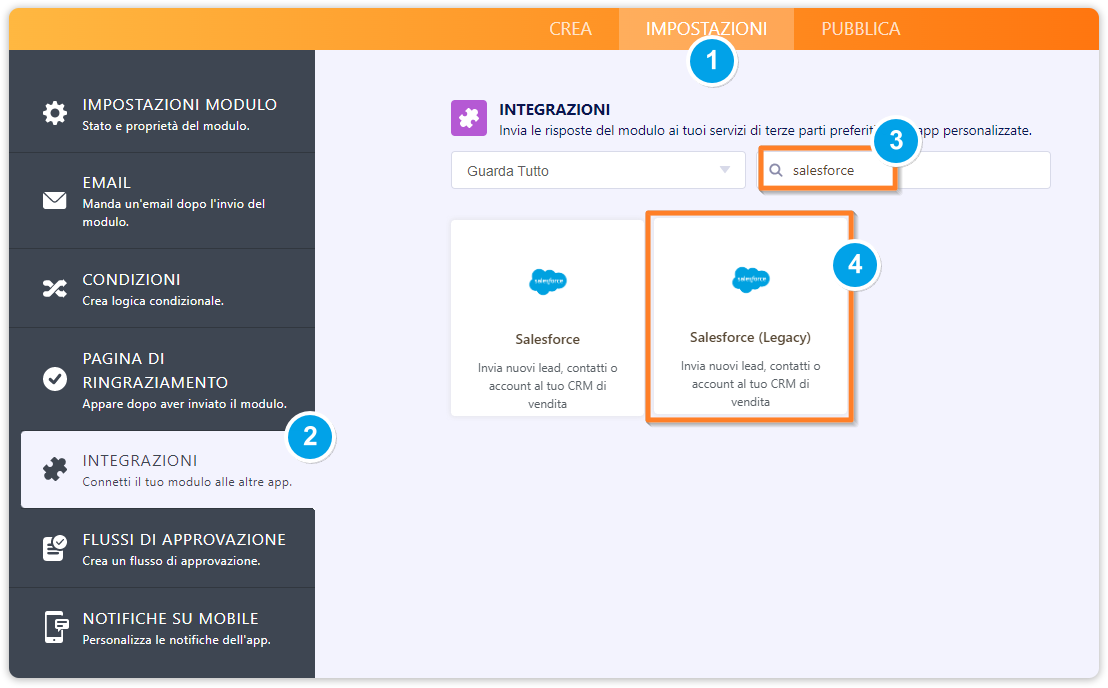The width and height of the screenshot is (1108, 688).
Task: Go to the PUBBLICA tab
Action: pos(861,29)
